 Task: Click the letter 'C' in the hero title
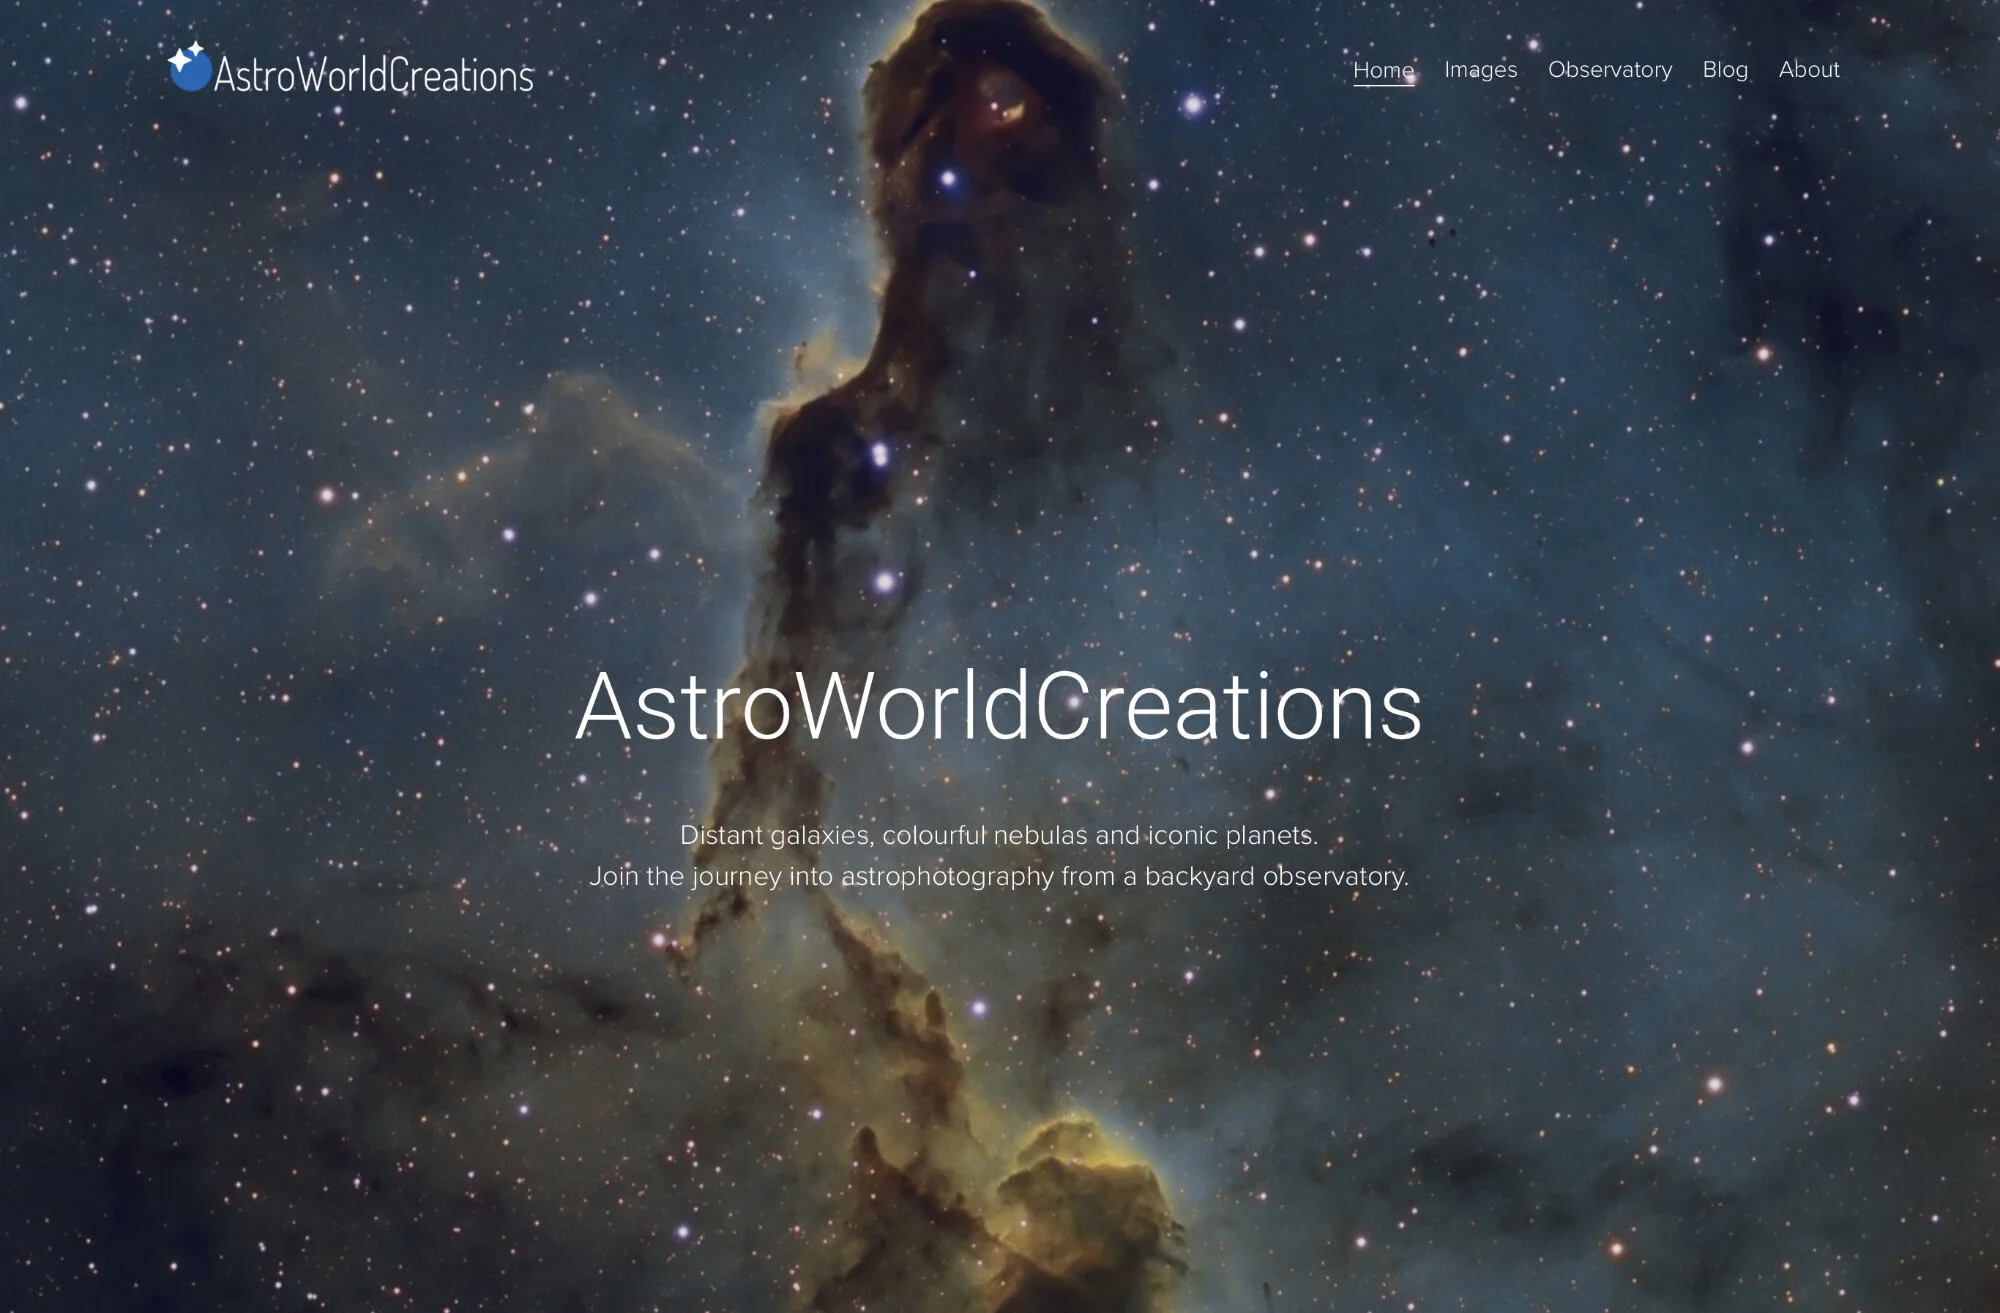coord(1062,706)
